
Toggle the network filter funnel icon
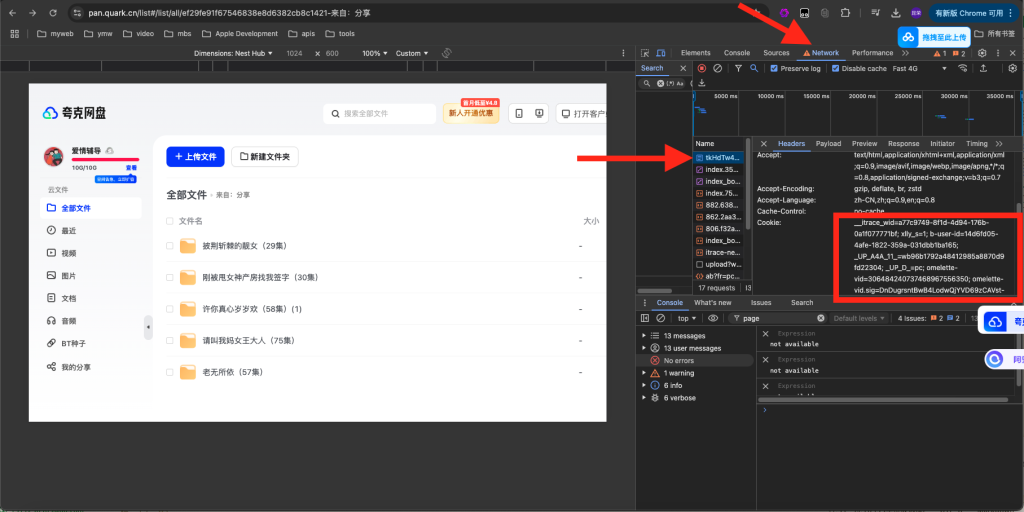739,68
